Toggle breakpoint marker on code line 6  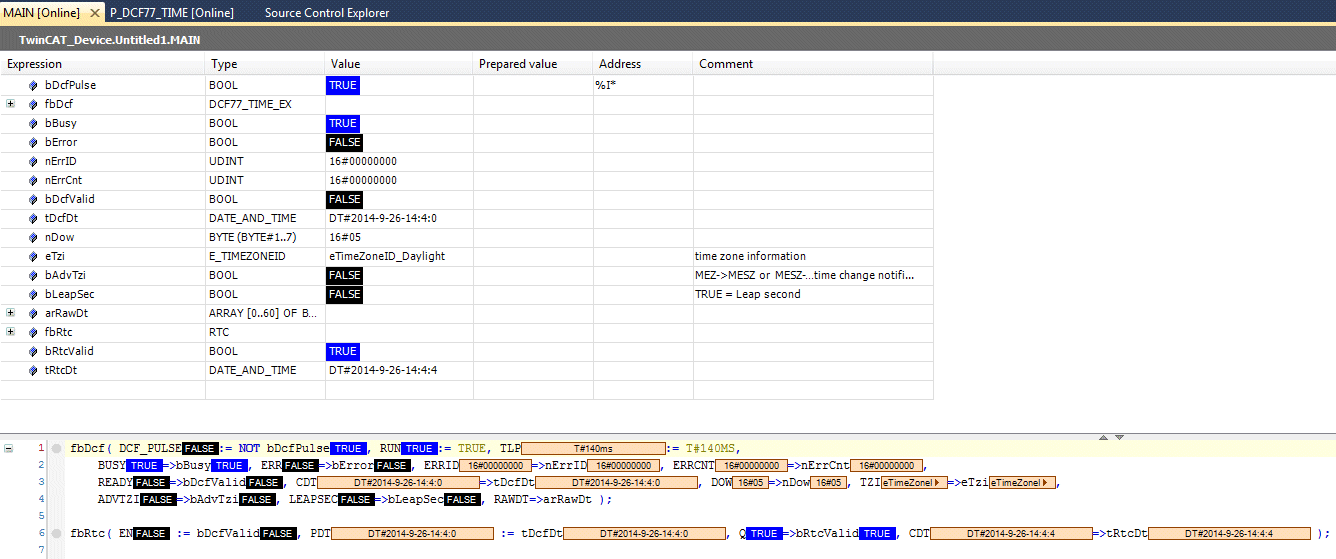coord(57,534)
